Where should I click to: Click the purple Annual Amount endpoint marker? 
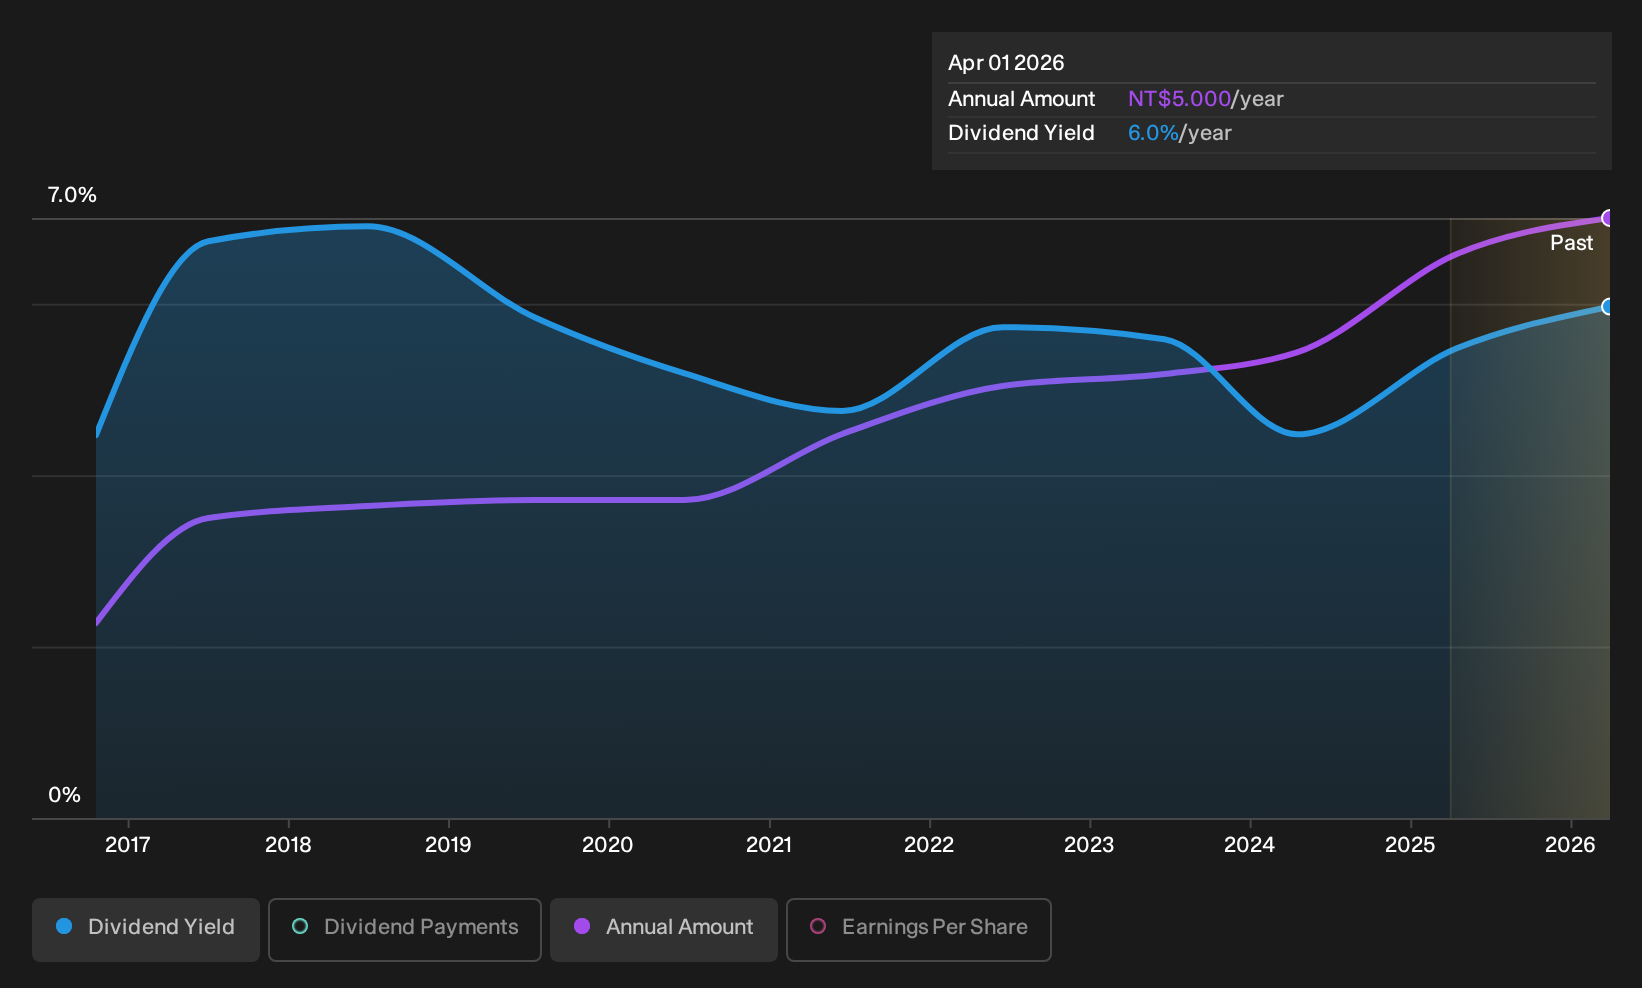(x=1608, y=218)
